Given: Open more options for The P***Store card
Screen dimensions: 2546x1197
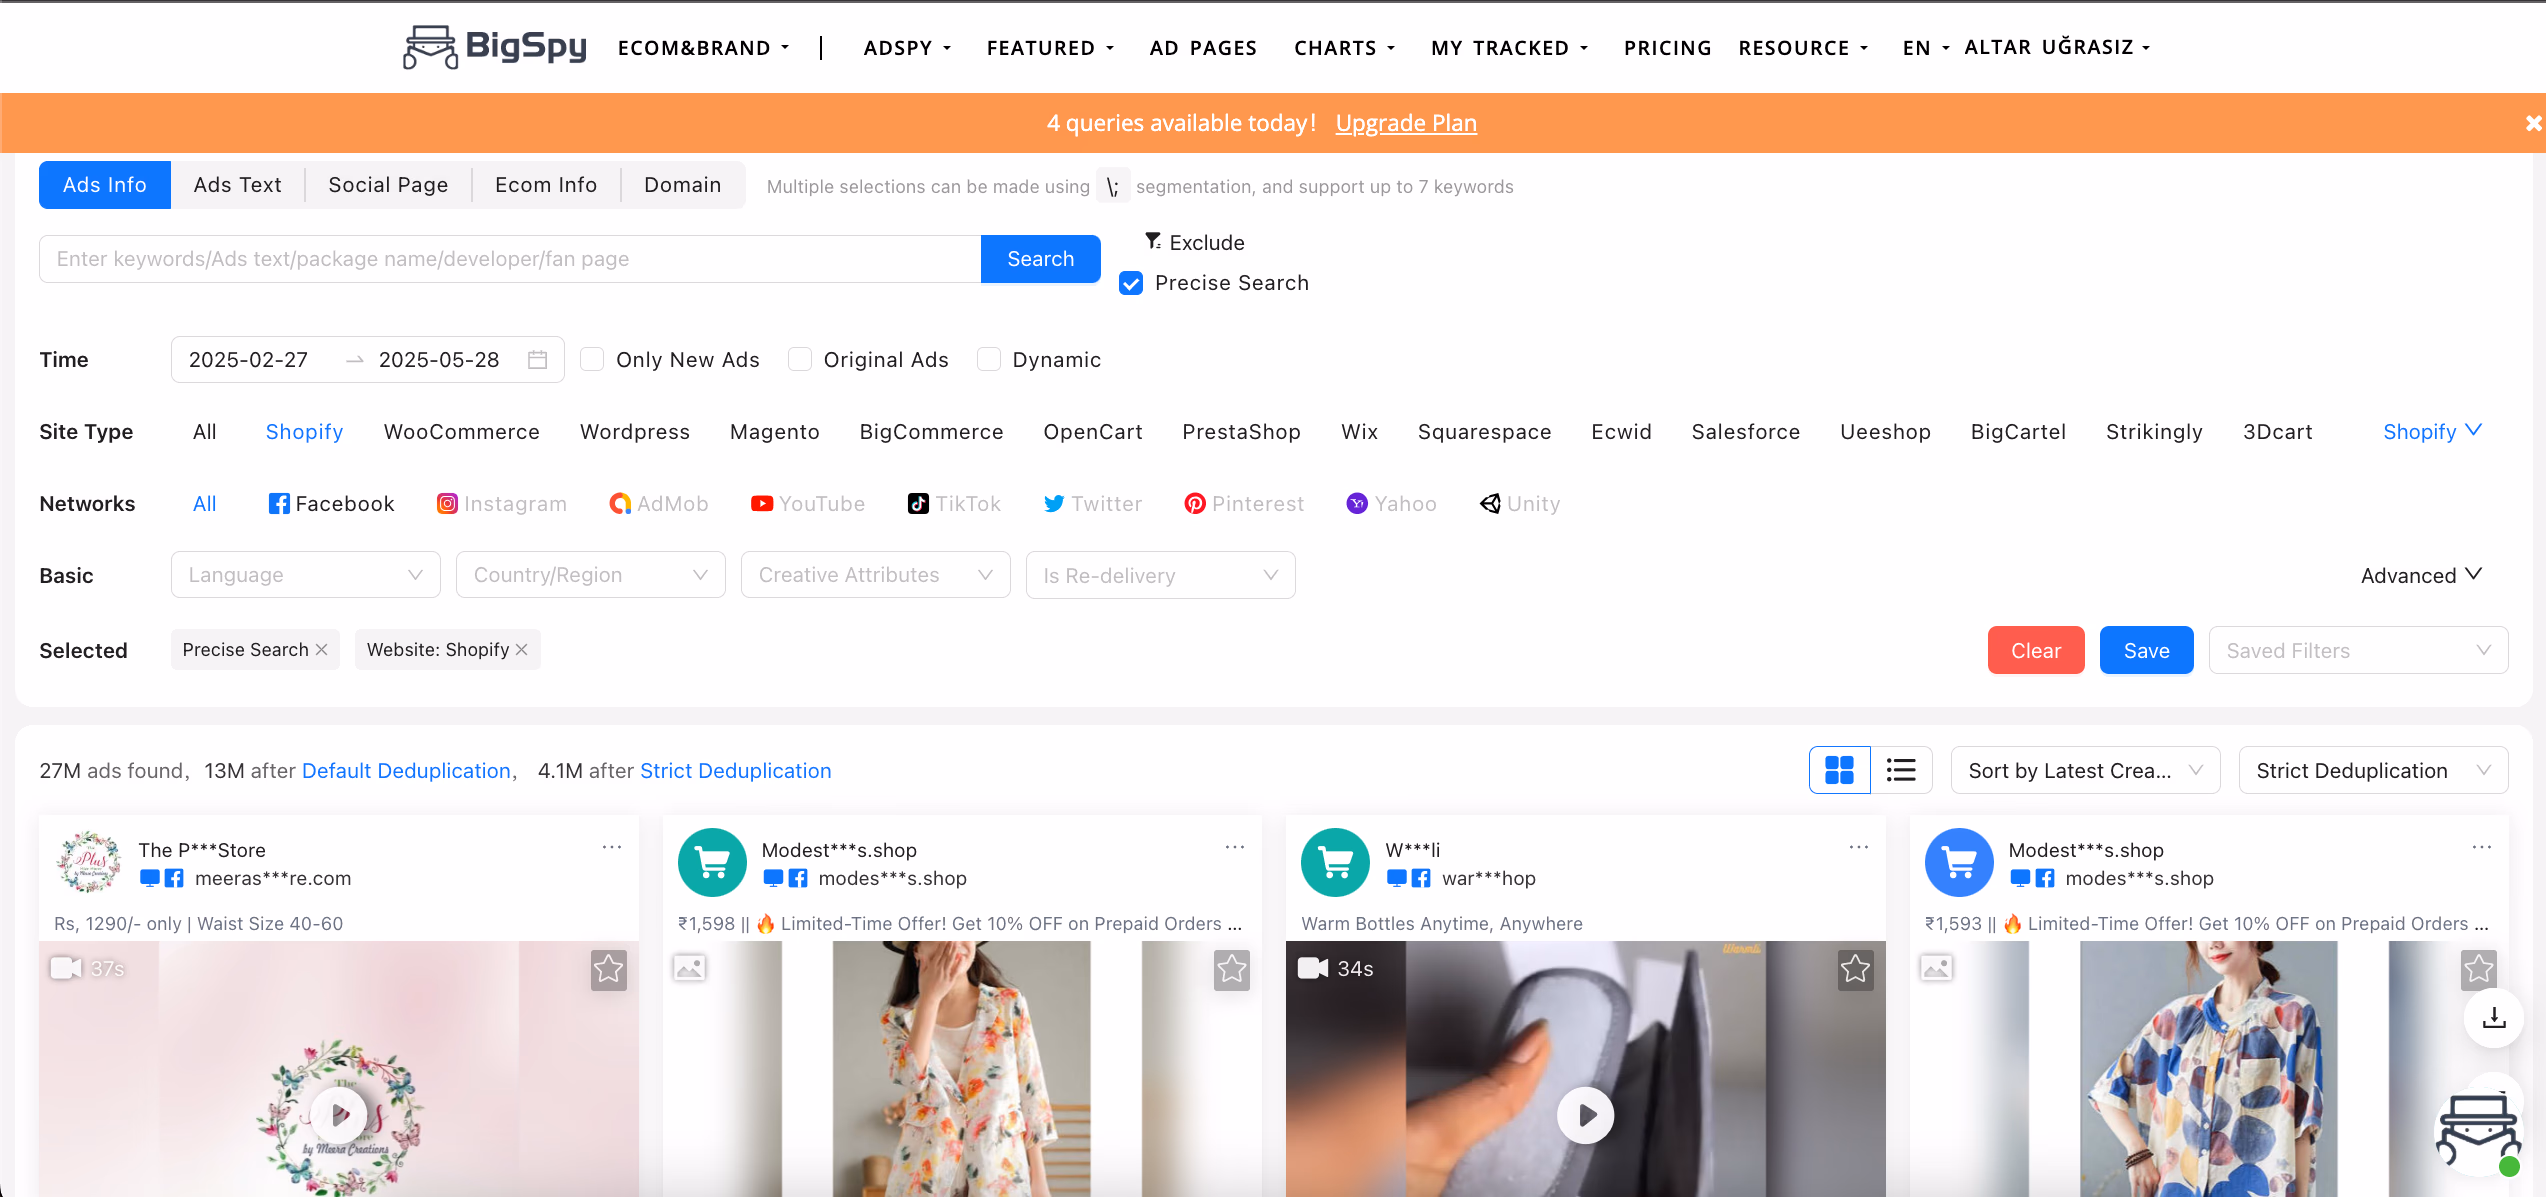Looking at the screenshot, I should (612, 848).
